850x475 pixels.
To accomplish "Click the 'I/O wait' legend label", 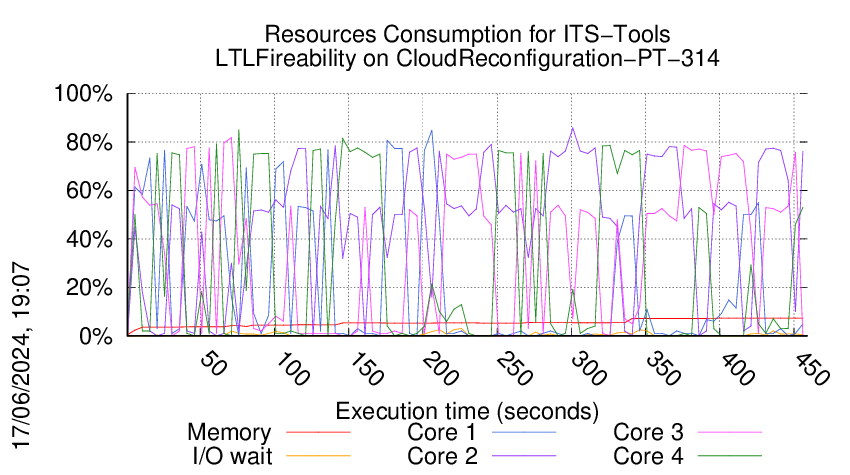I will pos(232,456).
